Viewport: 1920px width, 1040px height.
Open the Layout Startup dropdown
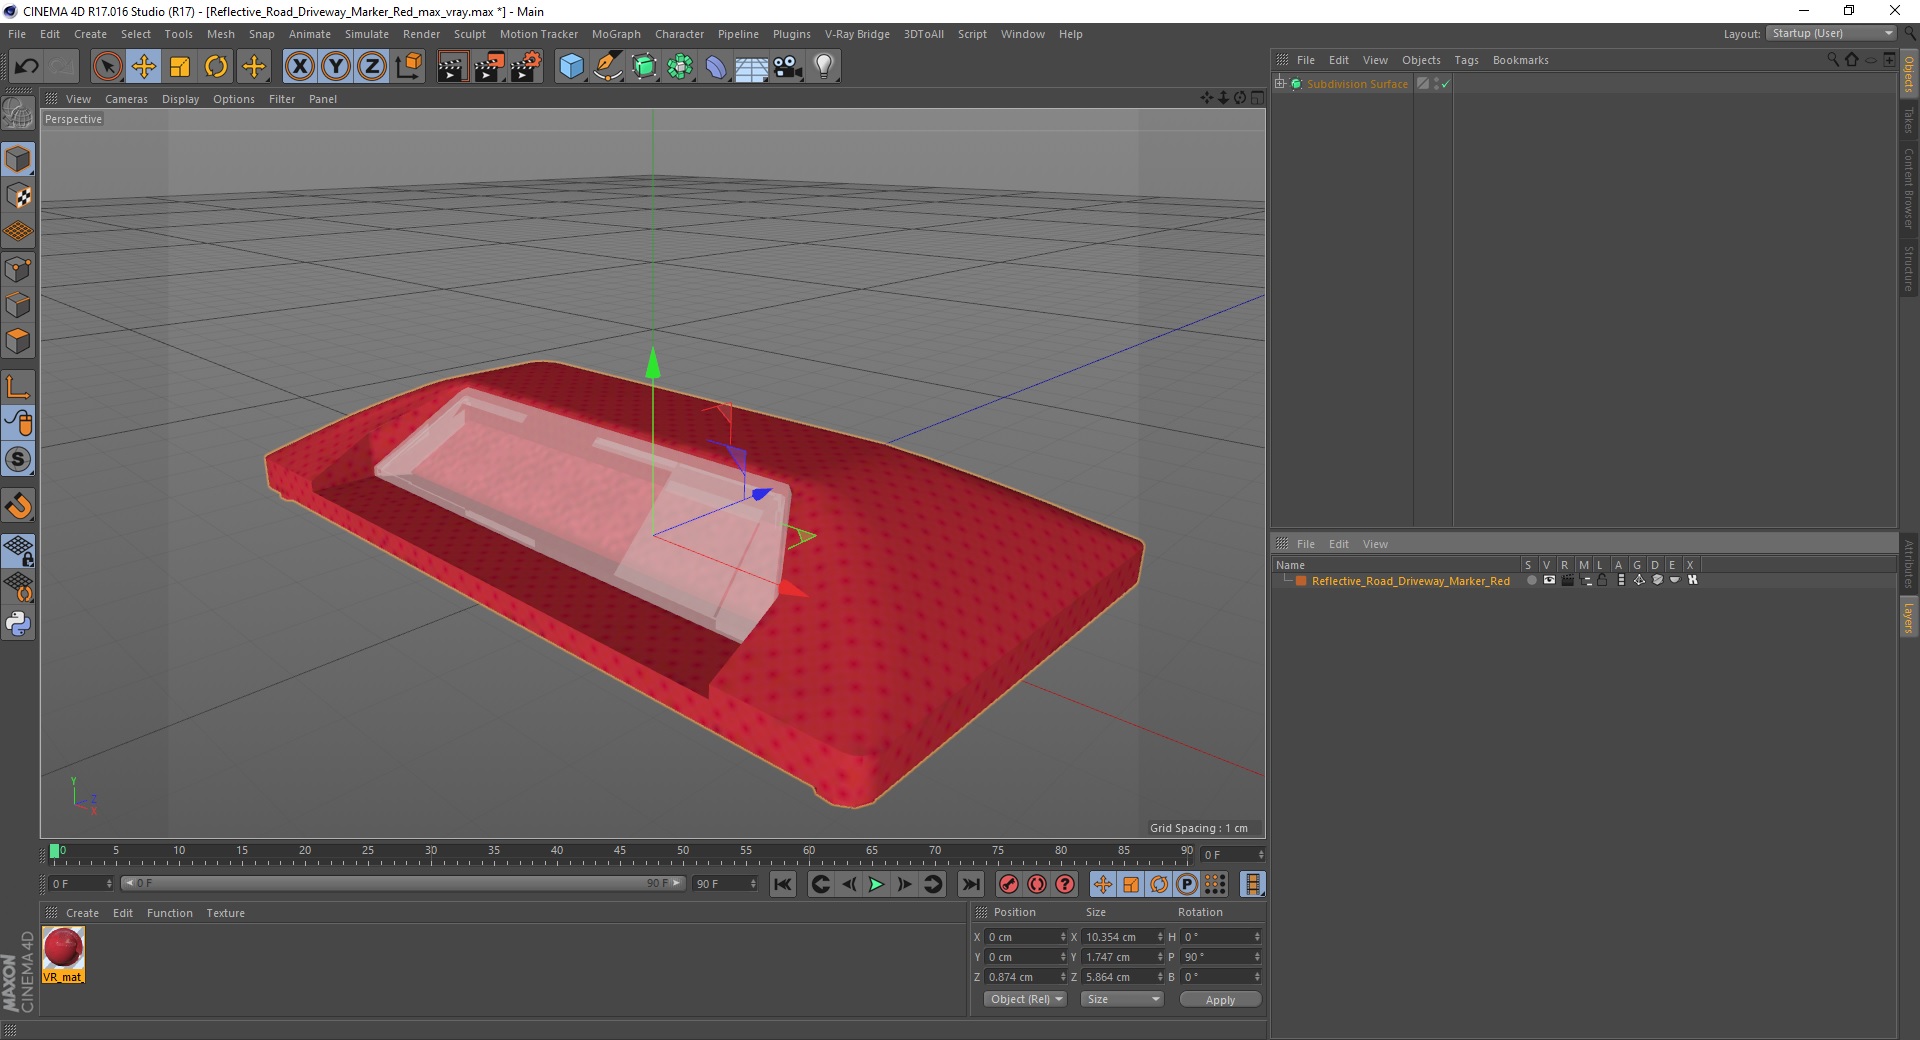coord(1831,33)
